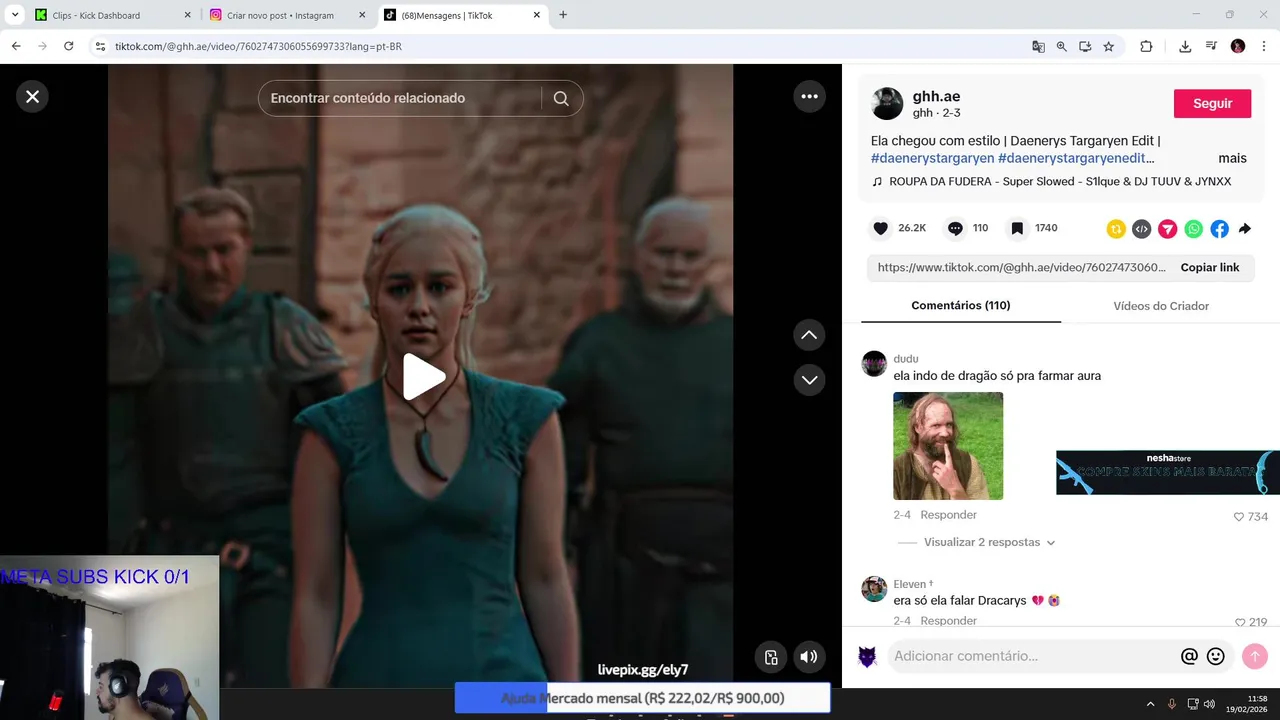The image size is (1280, 720).
Task: Close the Kick Dashboard browser tab
Action: (x=187, y=15)
